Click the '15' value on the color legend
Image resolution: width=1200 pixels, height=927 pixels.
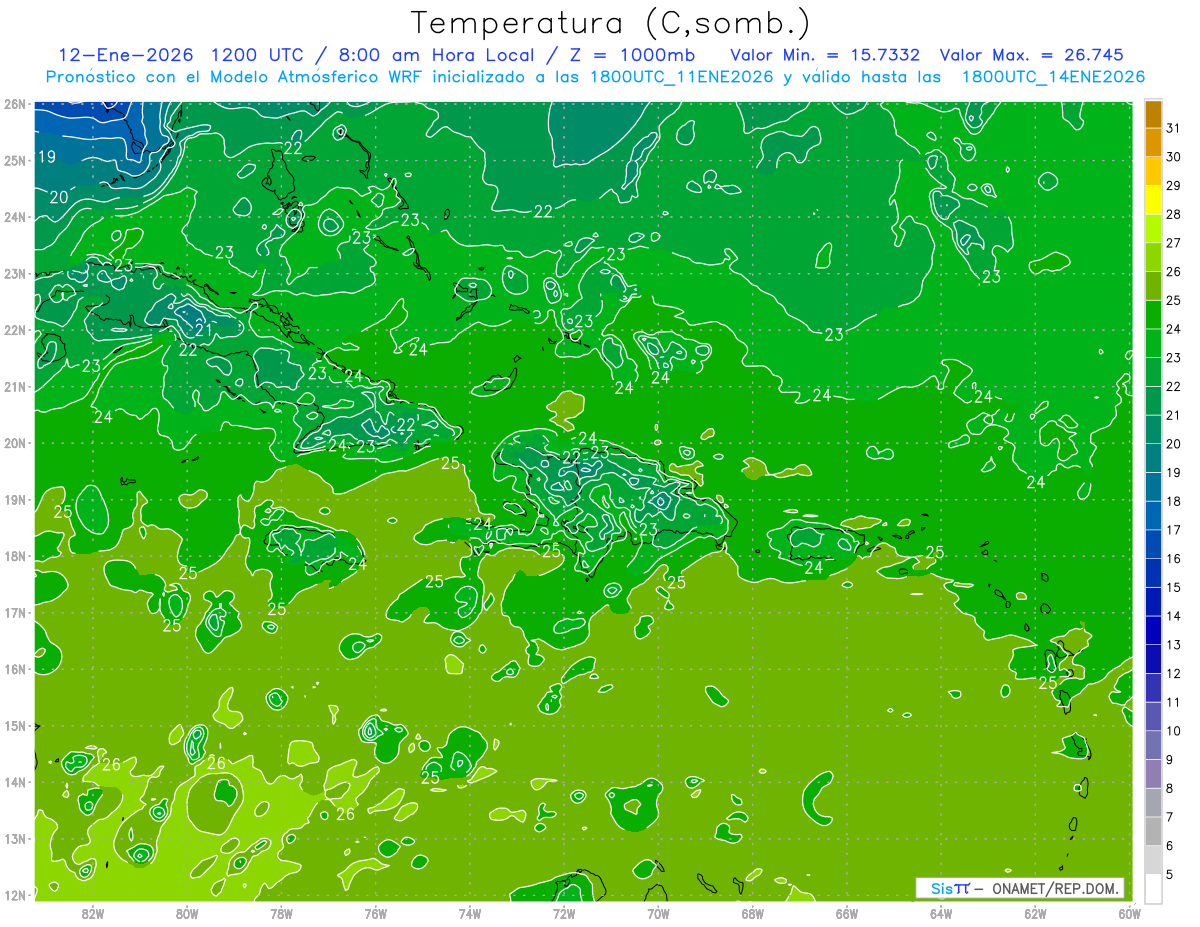tap(1173, 587)
